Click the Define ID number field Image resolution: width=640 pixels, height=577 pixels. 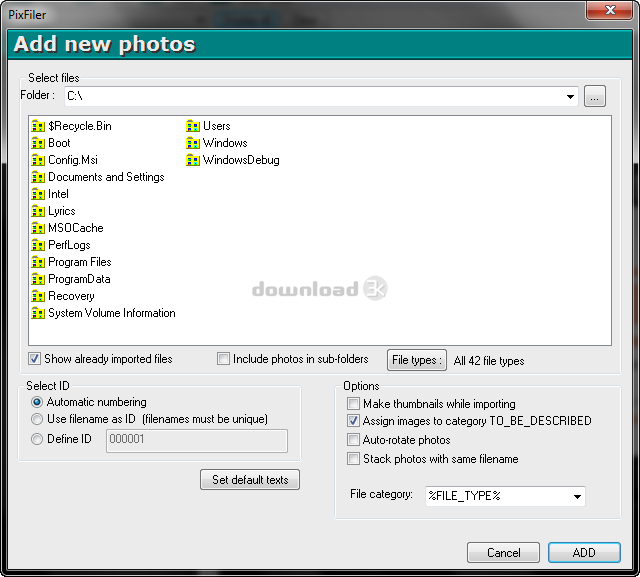(197, 441)
